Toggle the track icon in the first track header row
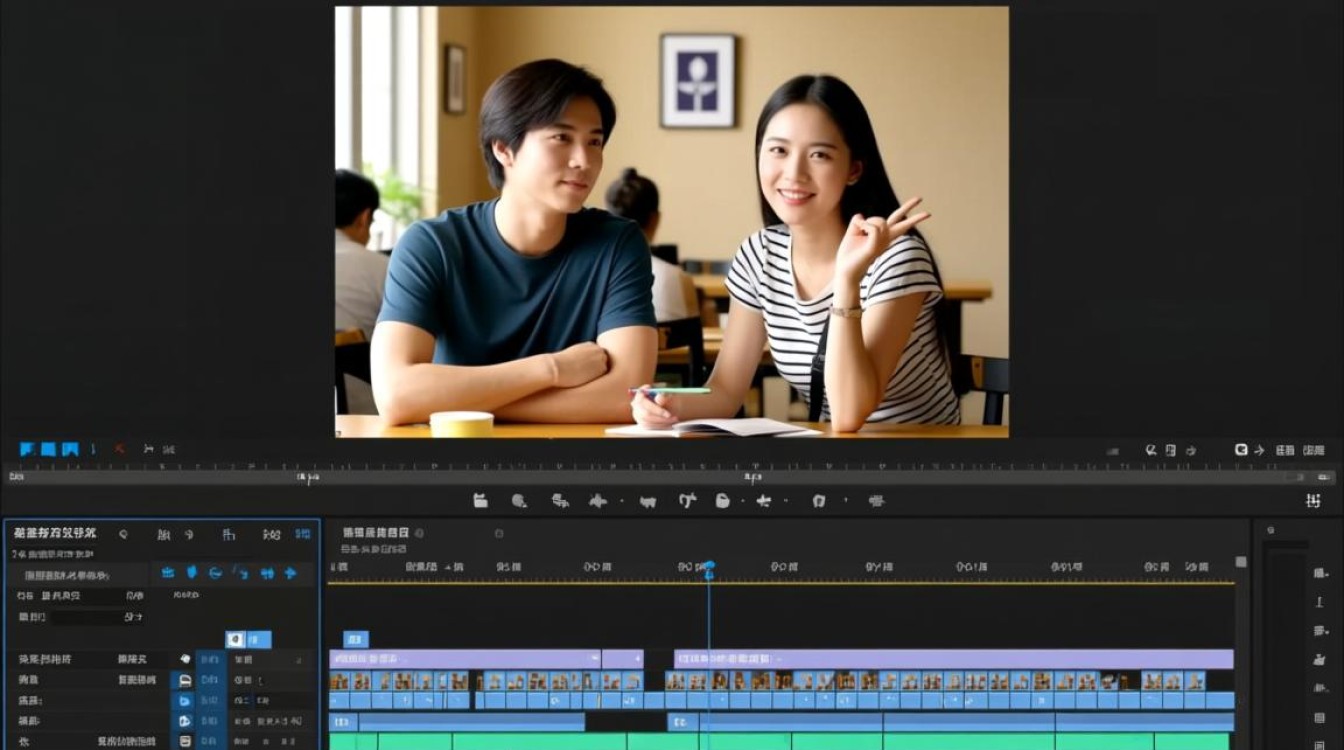1344x750 pixels. click(185, 659)
